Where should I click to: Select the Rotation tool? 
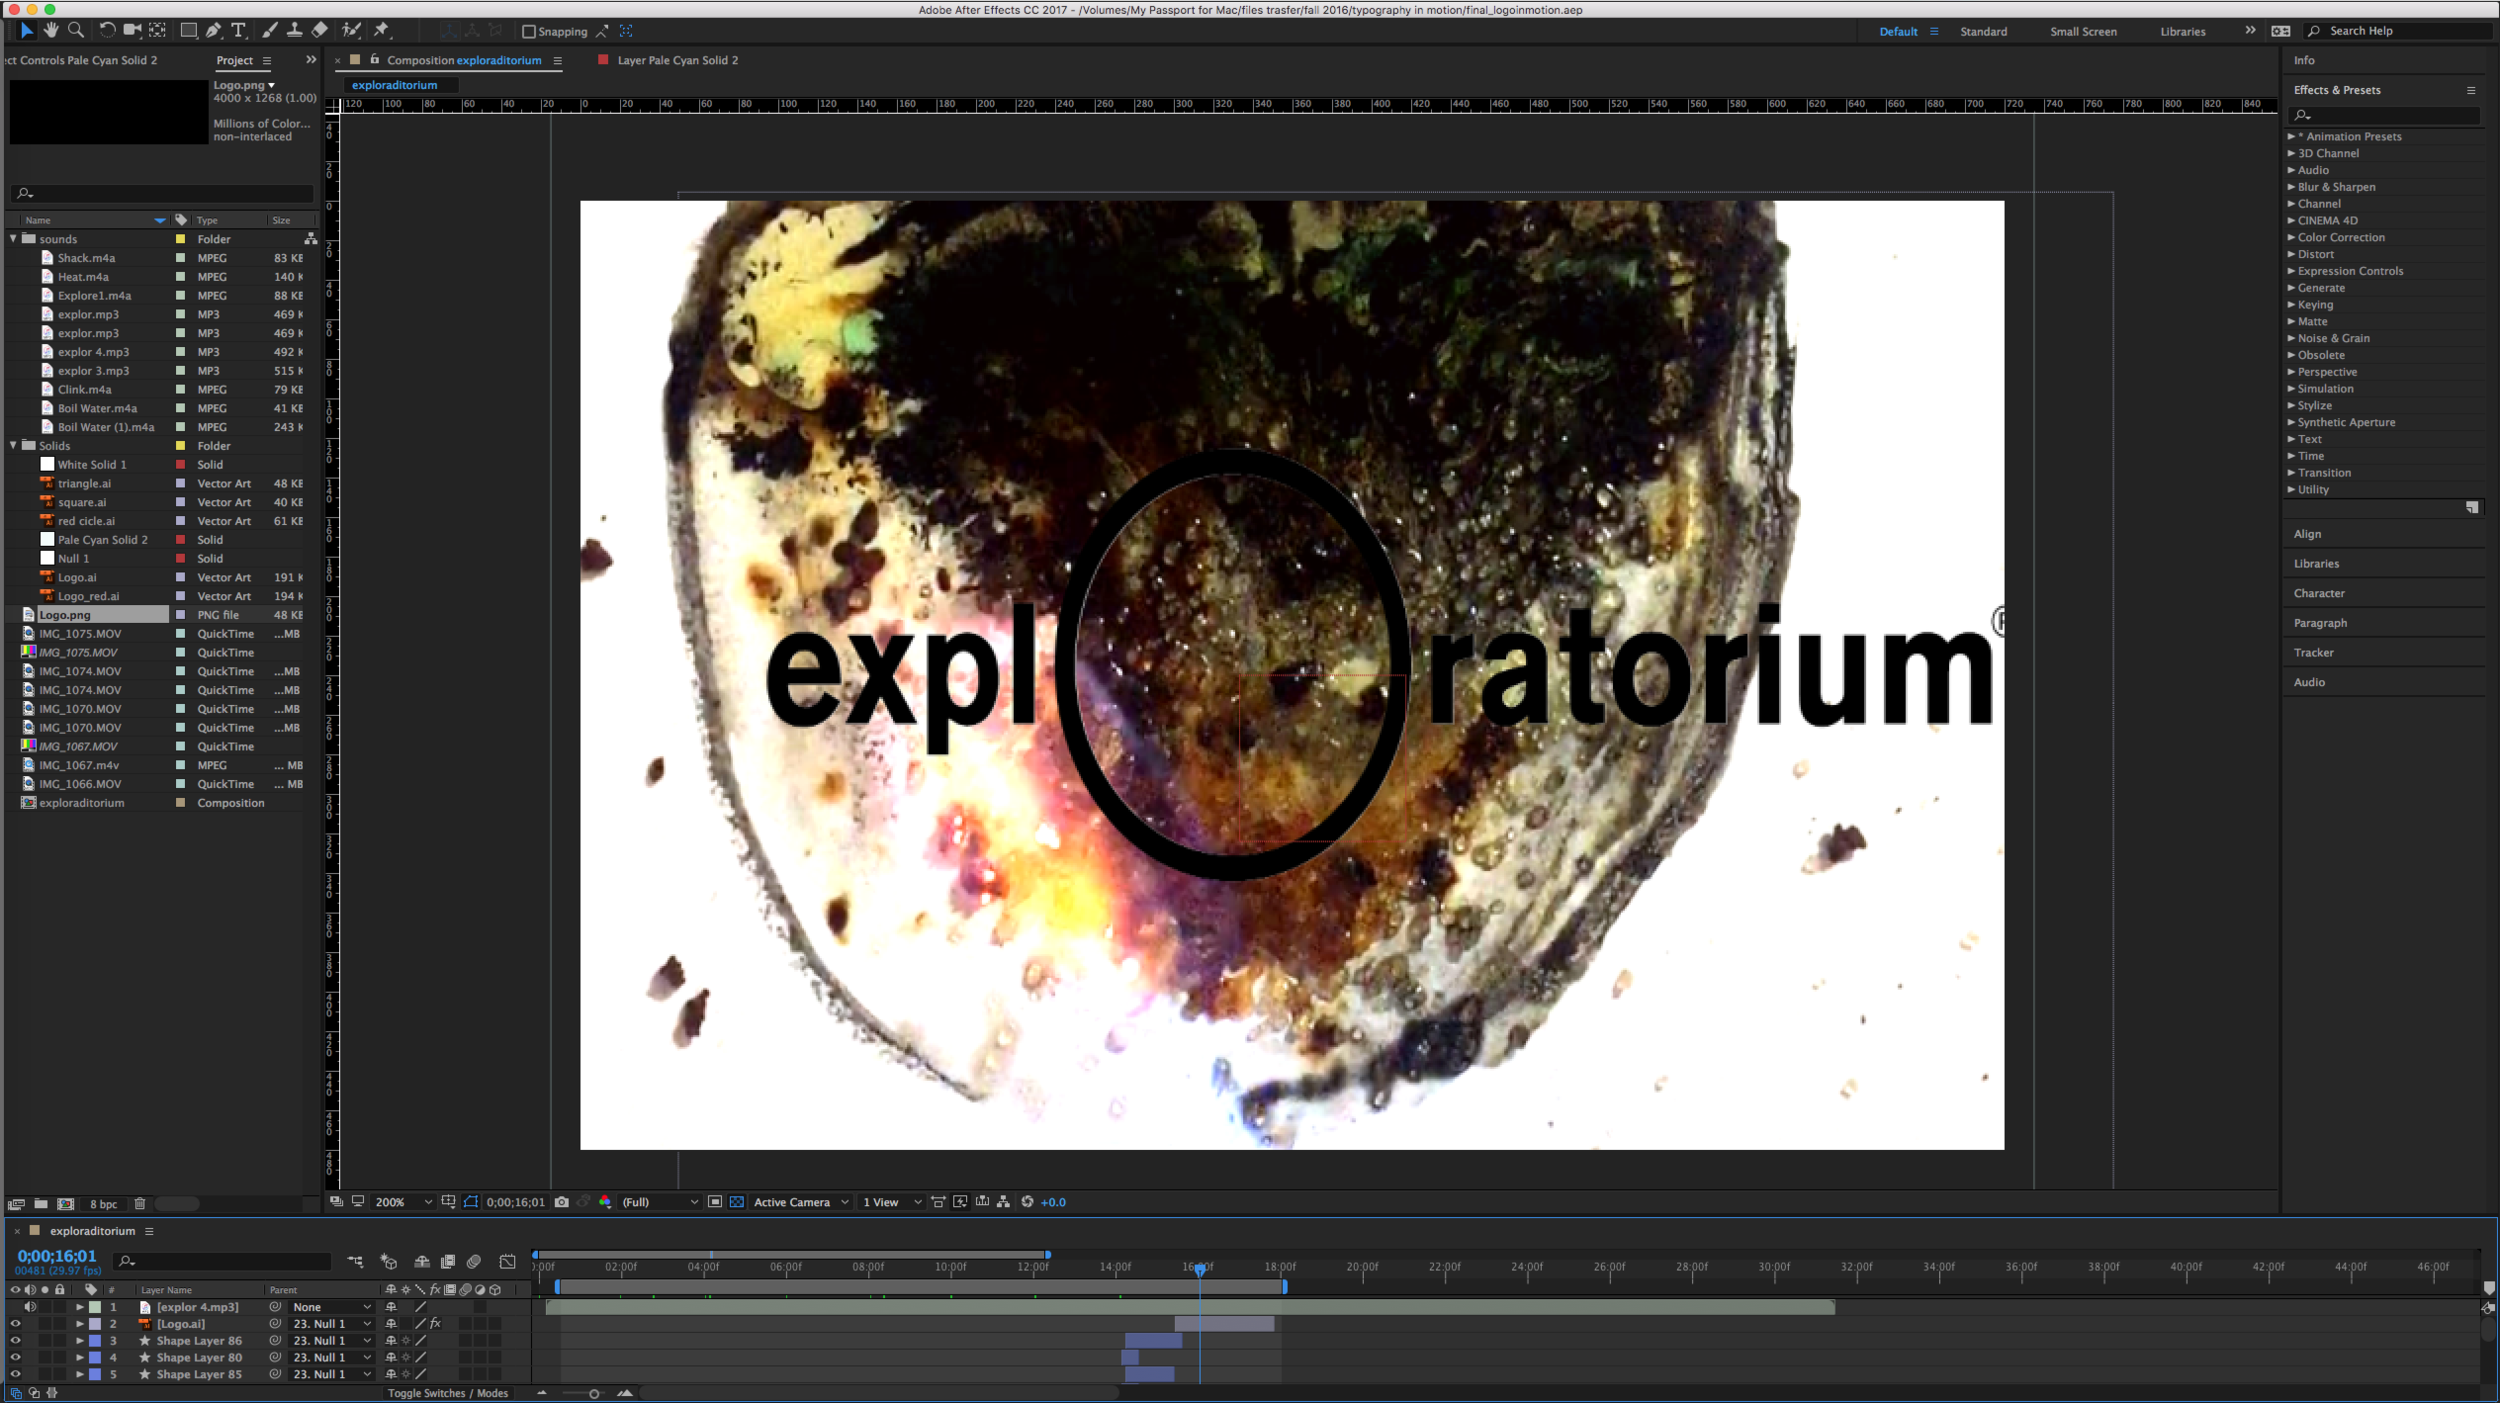point(107,30)
